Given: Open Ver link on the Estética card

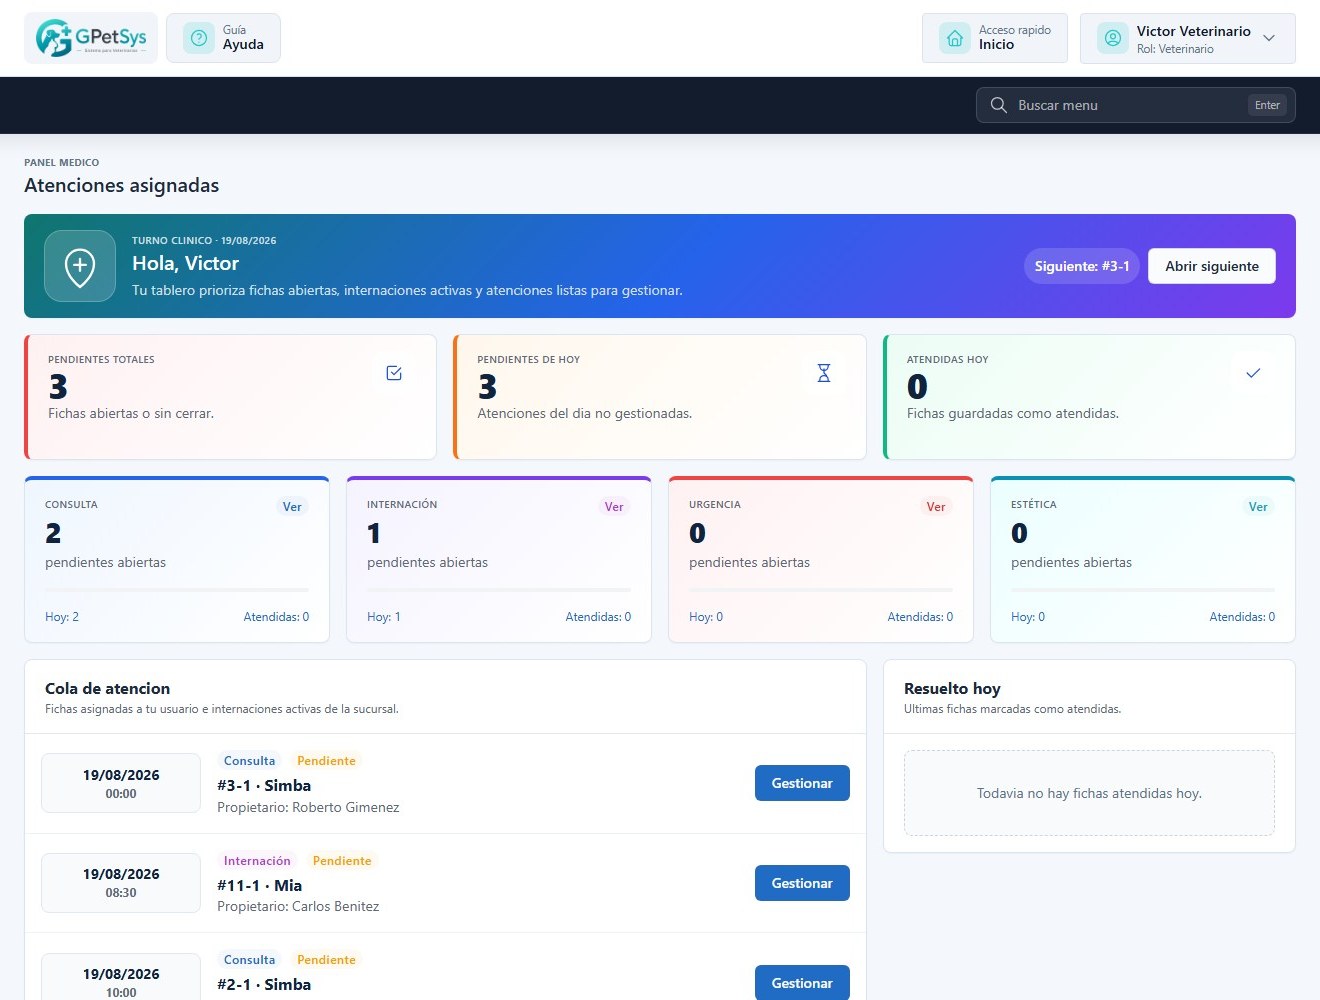Looking at the screenshot, I should [x=1258, y=507].
